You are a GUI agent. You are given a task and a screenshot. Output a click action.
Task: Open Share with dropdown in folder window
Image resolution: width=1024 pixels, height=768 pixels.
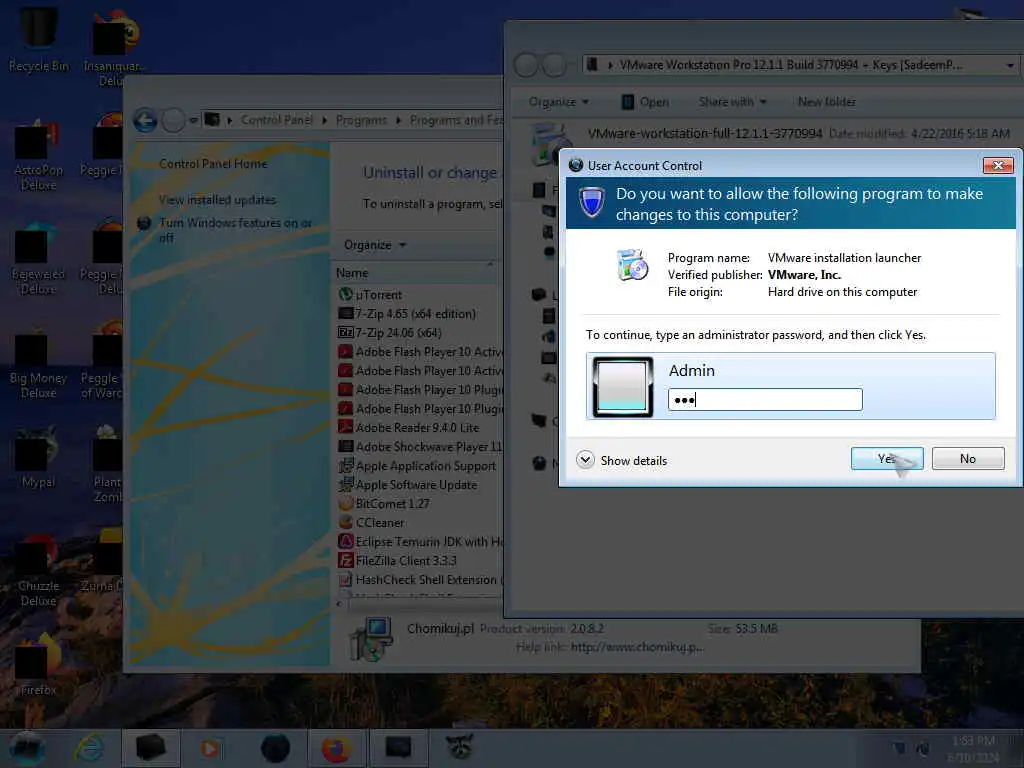tap(733, 102)
